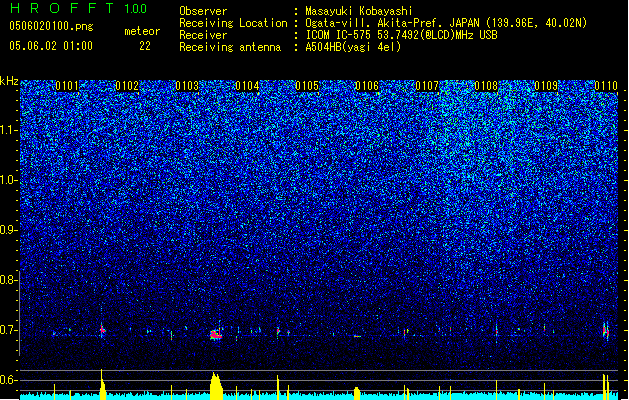Select the A504HB(yagi 4el) antenna text
Image resolution: width=629 pixels, height=400 pixels.
[353, 47]
